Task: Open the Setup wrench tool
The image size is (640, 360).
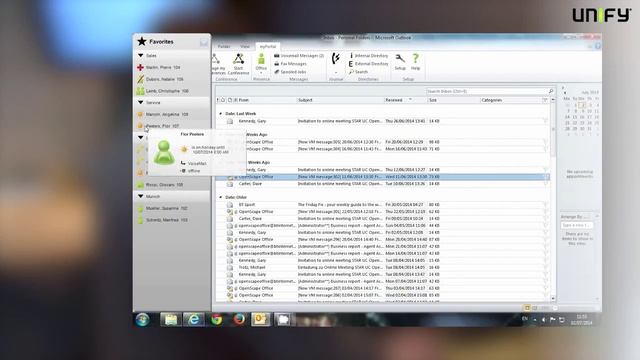Action: pos(400,62)
